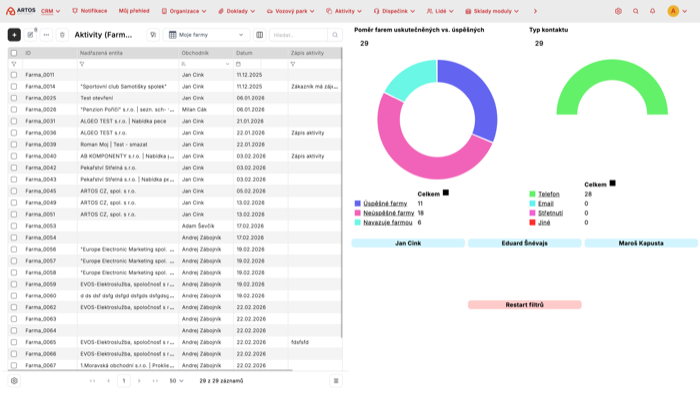Tick checkbox for Farma_0053
Screen dimensions: 700x393
(14, 226)
